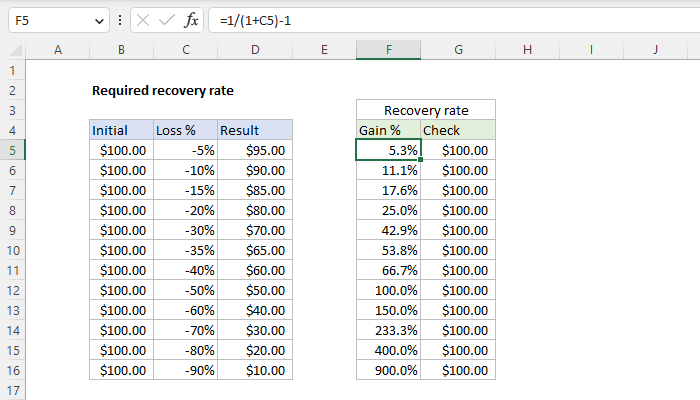Select column C header
Image resolution: width=700 pixels, height=400 pixels.
click(186, 50)
